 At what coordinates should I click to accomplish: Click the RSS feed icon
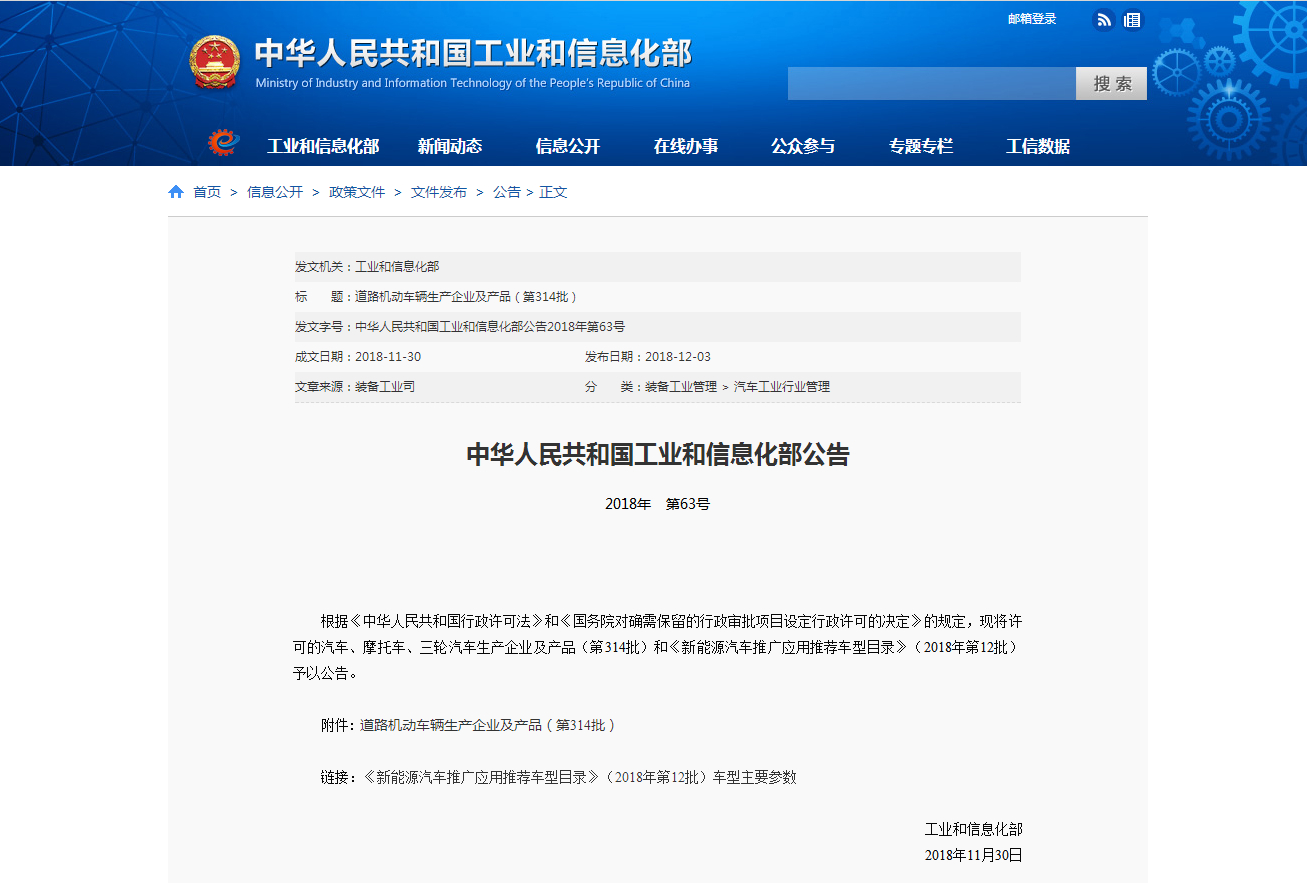click(1104, 20)
